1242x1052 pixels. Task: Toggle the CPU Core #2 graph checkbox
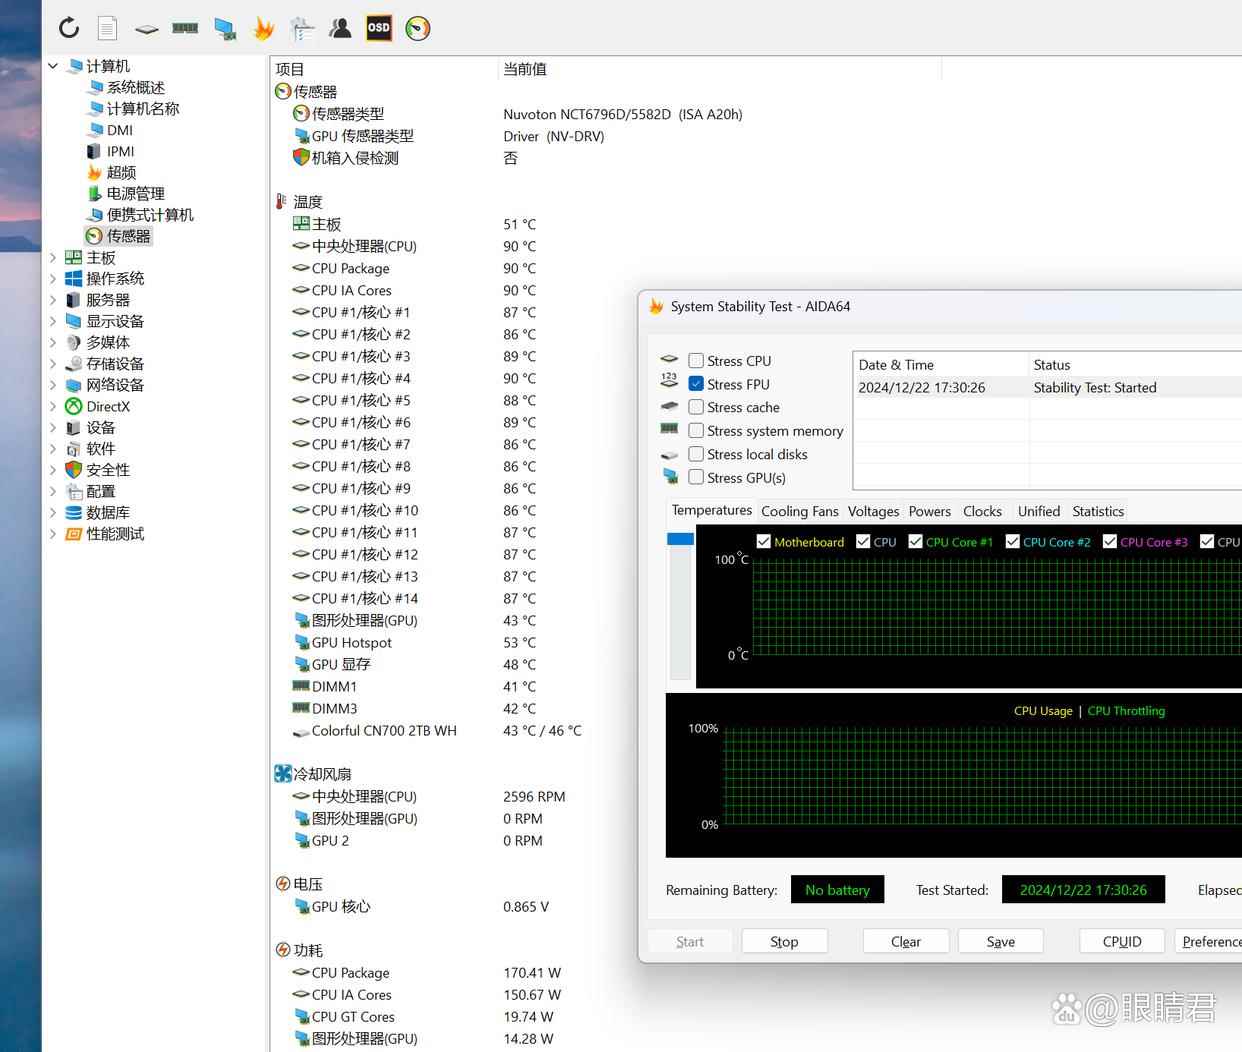[x=1013, y=542]
